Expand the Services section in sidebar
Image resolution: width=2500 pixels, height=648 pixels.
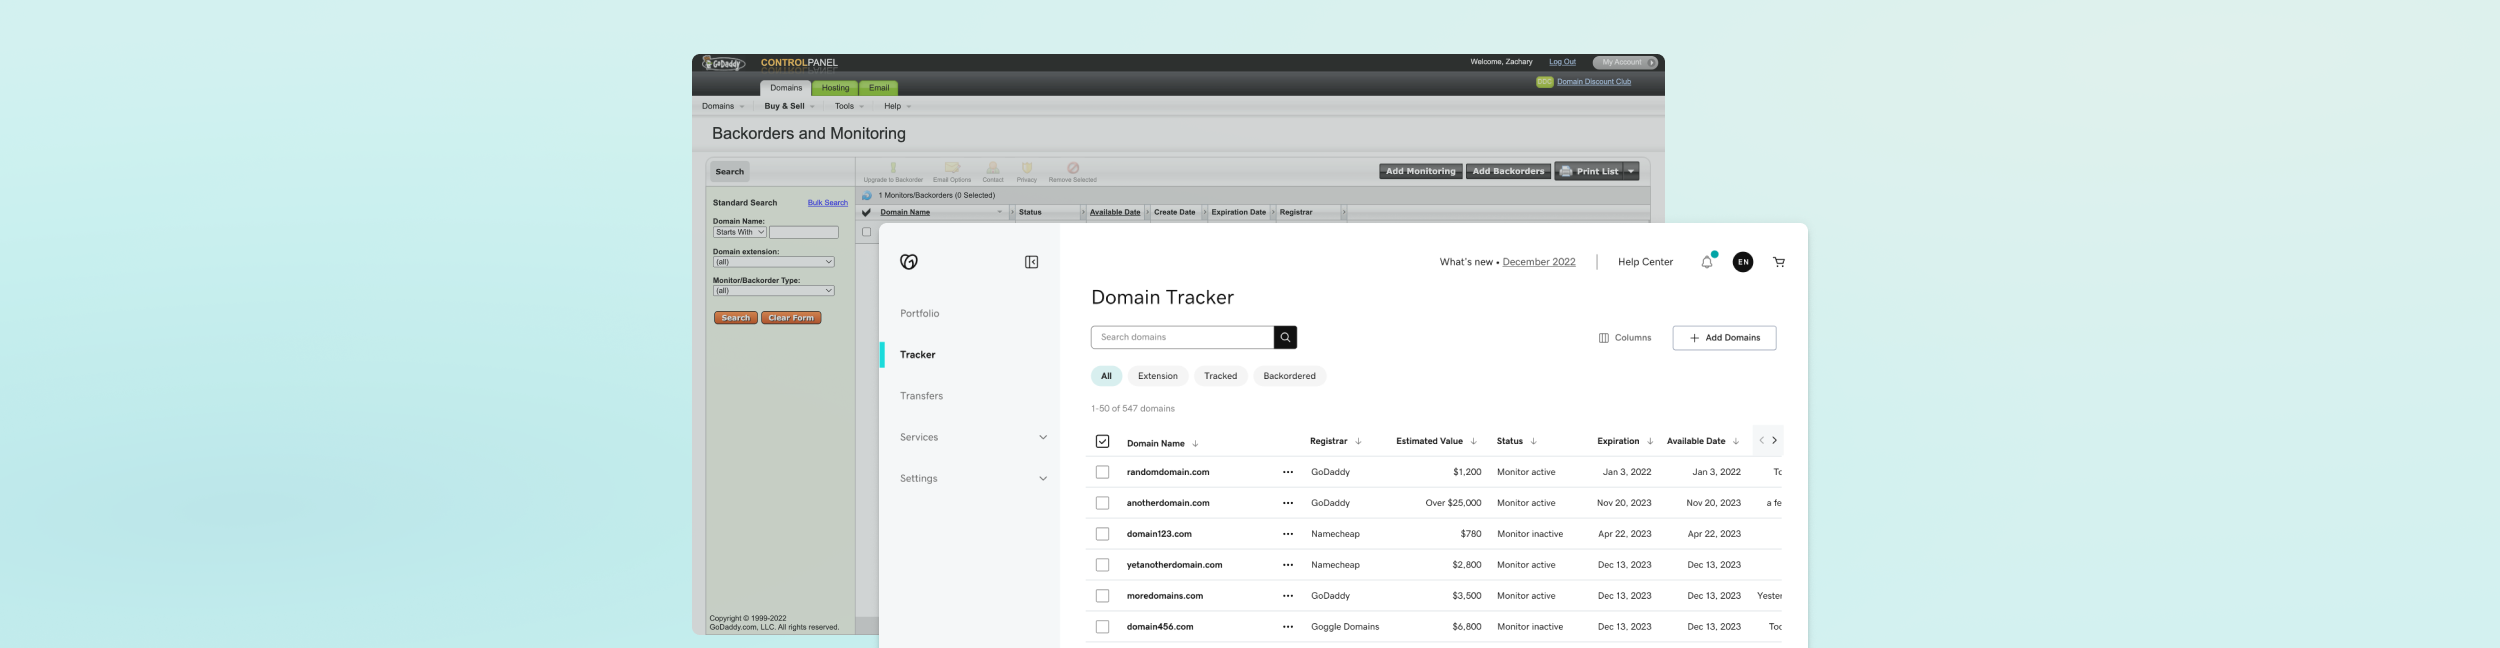1043,437
